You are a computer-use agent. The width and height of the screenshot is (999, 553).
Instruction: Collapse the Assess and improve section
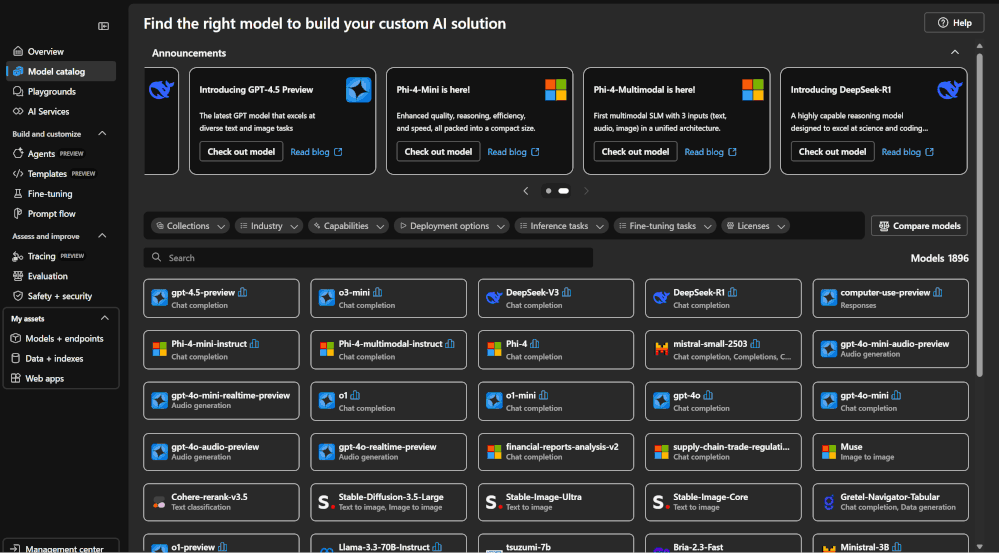[x=102, y=236]
